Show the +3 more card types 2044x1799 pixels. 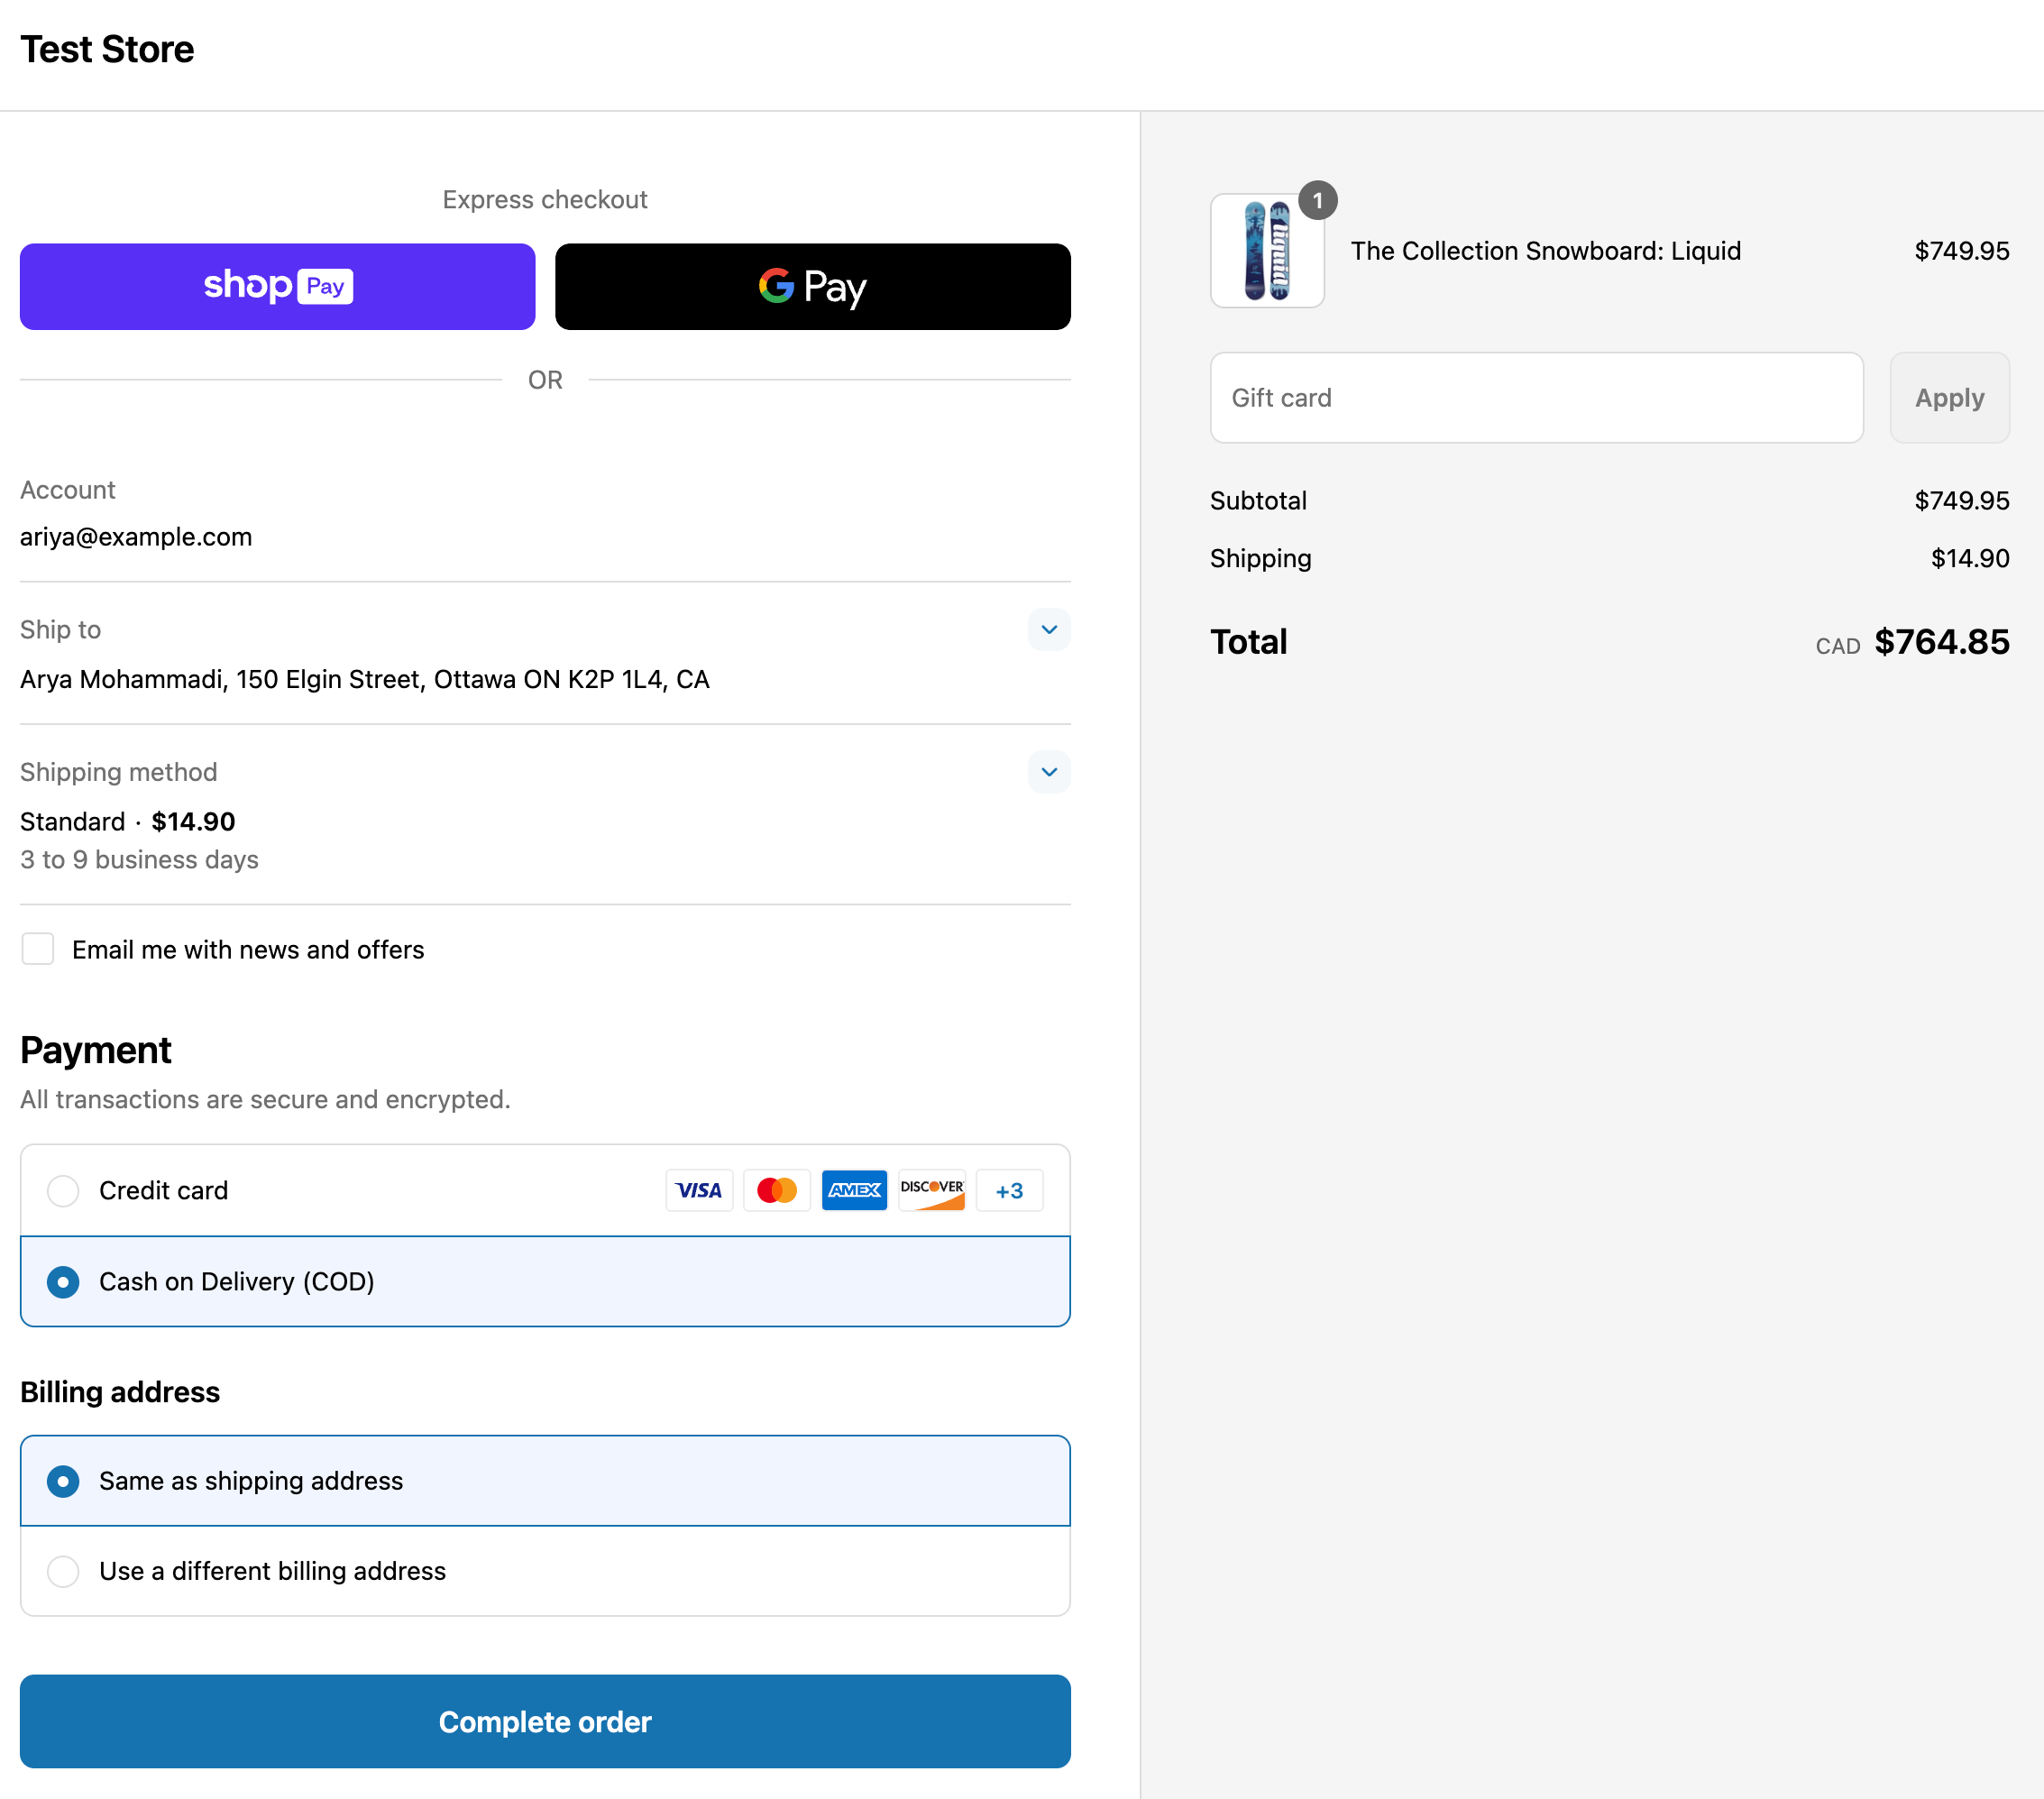coord(1009,1190)
